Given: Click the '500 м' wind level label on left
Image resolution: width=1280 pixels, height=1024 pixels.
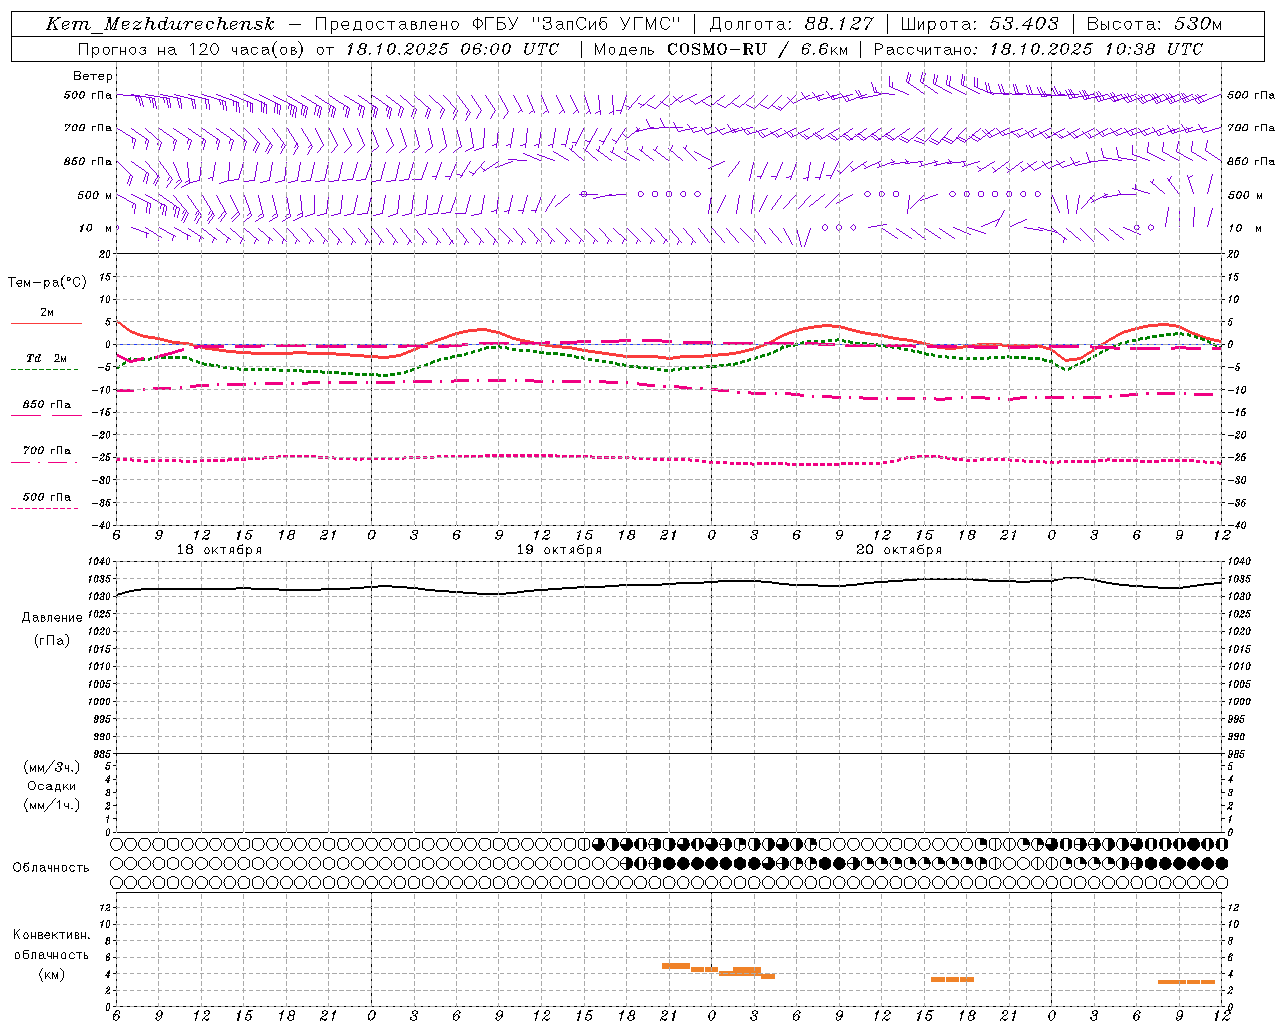Looking at the screenshot, I should 95,195.
